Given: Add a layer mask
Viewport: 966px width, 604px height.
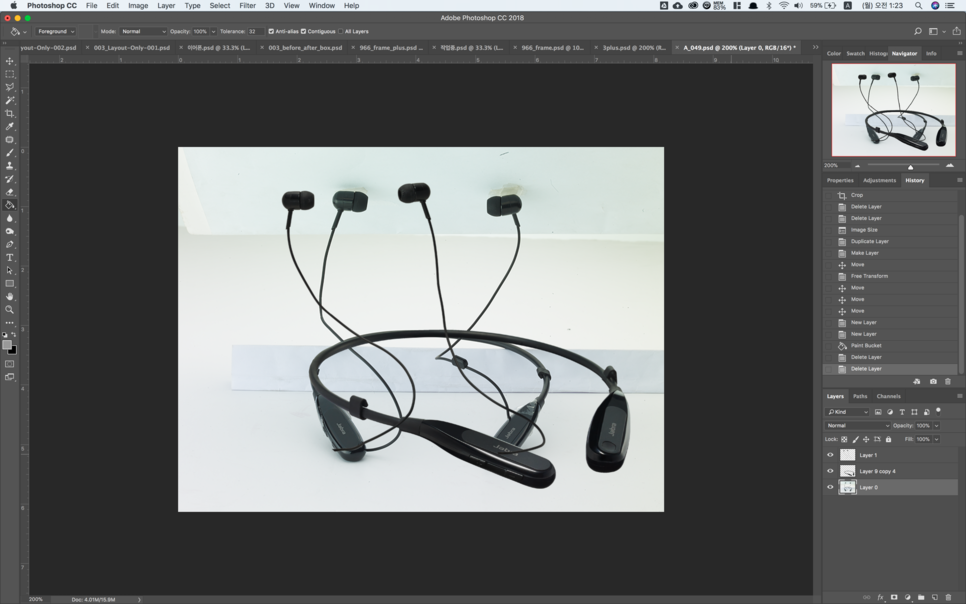Looking at the screenshot, I should pos(894,597).
